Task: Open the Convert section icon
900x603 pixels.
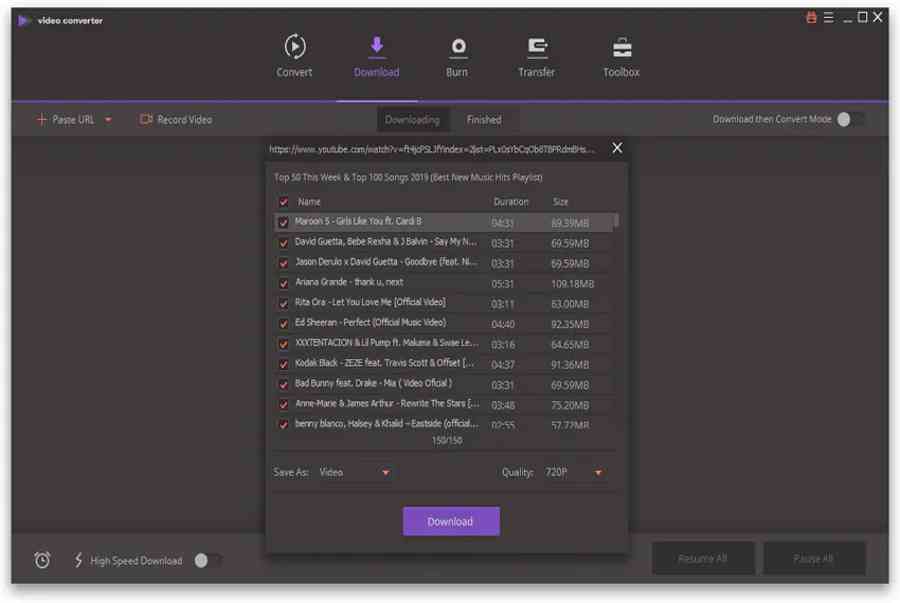Action: [294, 47]
